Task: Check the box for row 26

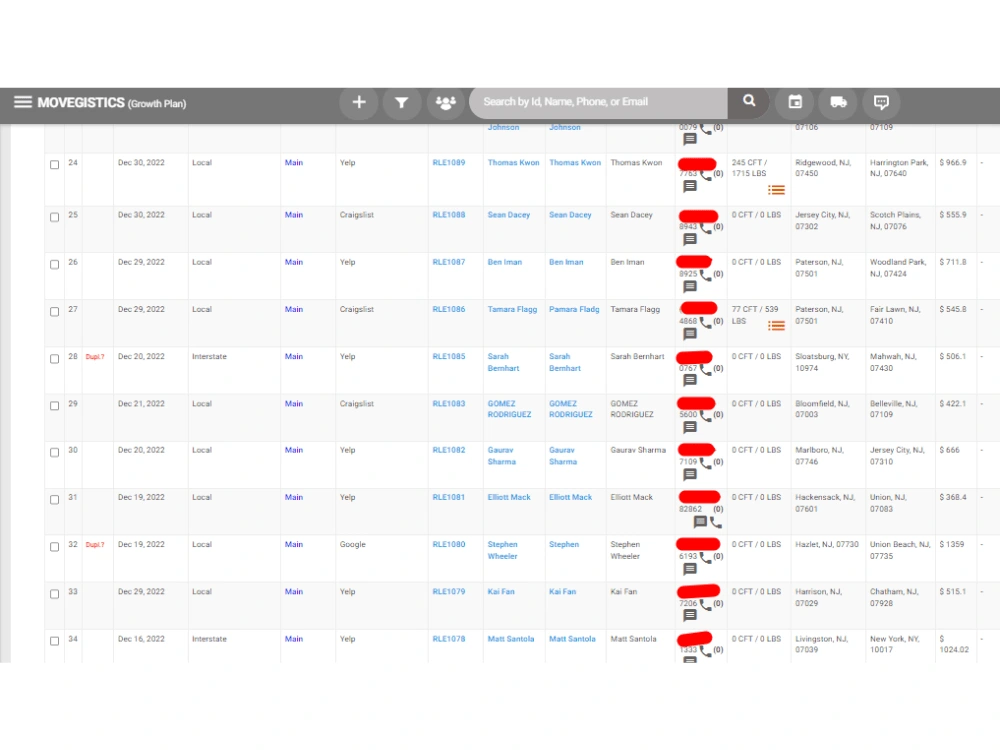Action: 55,264
